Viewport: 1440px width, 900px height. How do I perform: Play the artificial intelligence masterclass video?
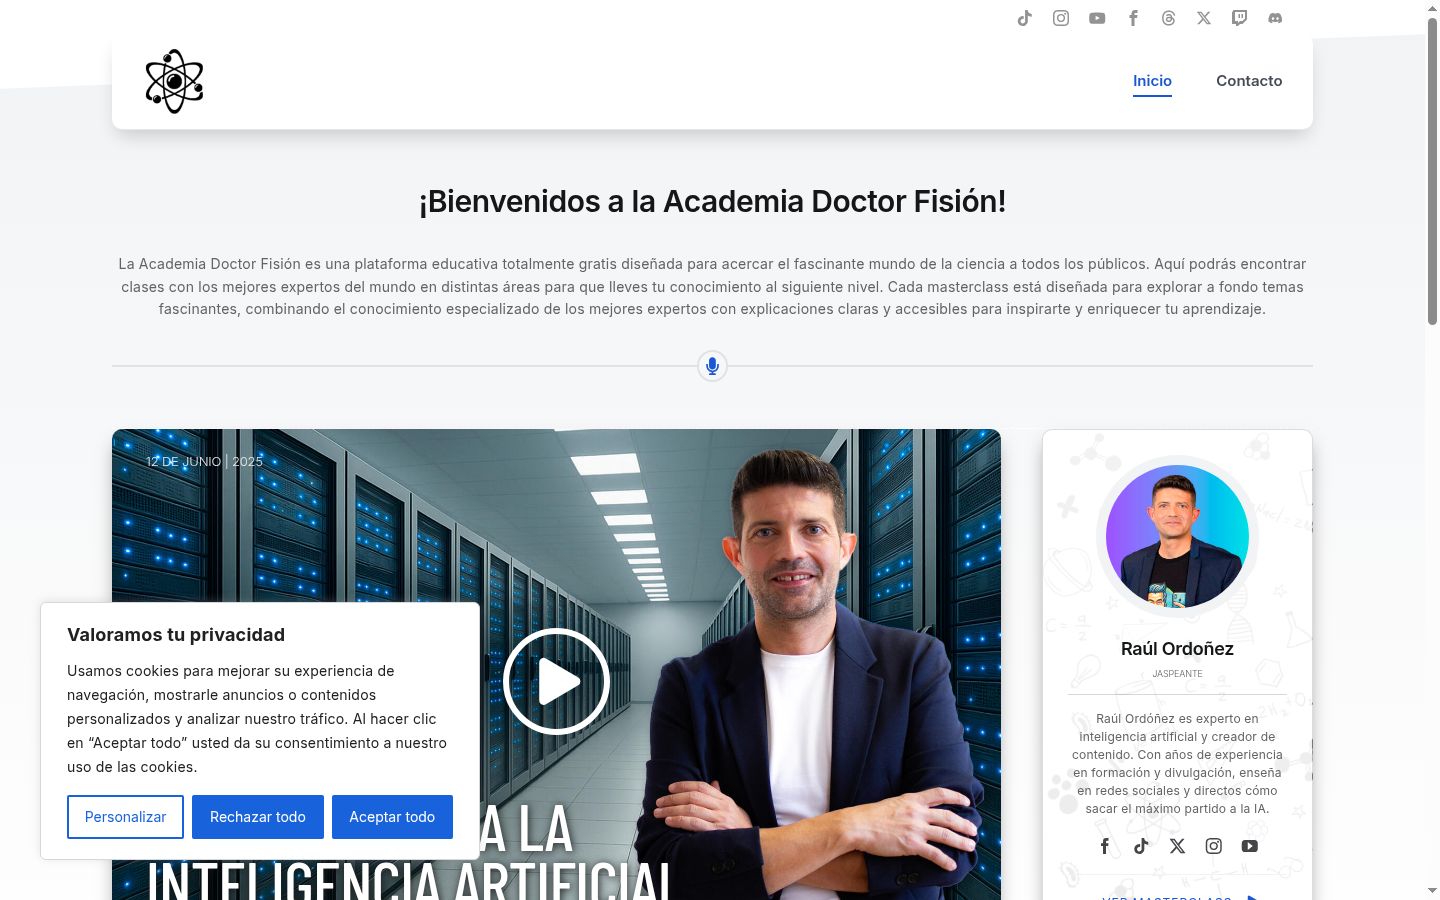tap(557, 682)
